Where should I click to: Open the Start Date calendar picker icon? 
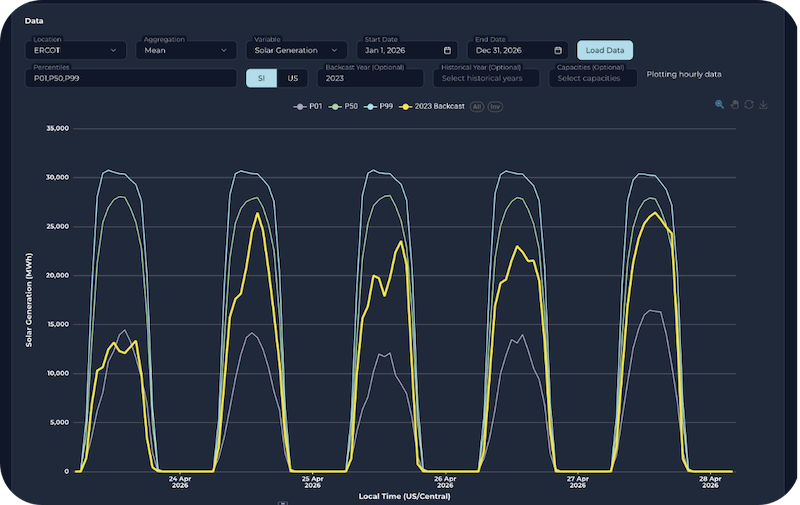point(447,50)
